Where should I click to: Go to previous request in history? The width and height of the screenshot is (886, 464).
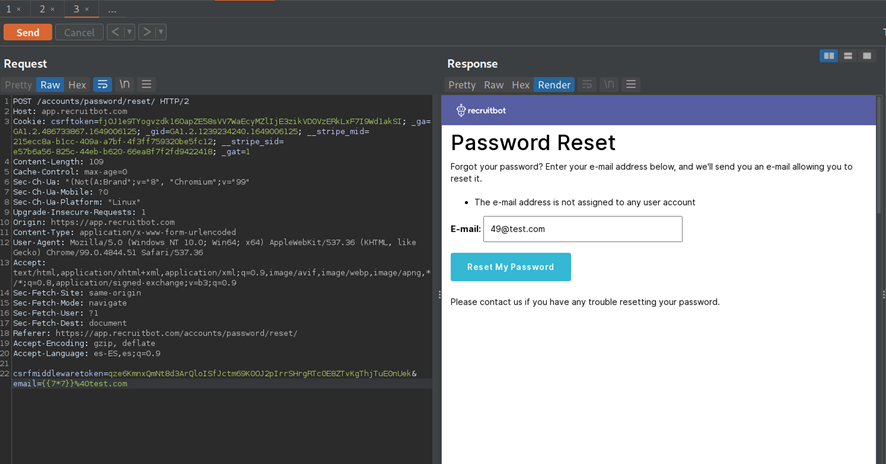[115, 32]
